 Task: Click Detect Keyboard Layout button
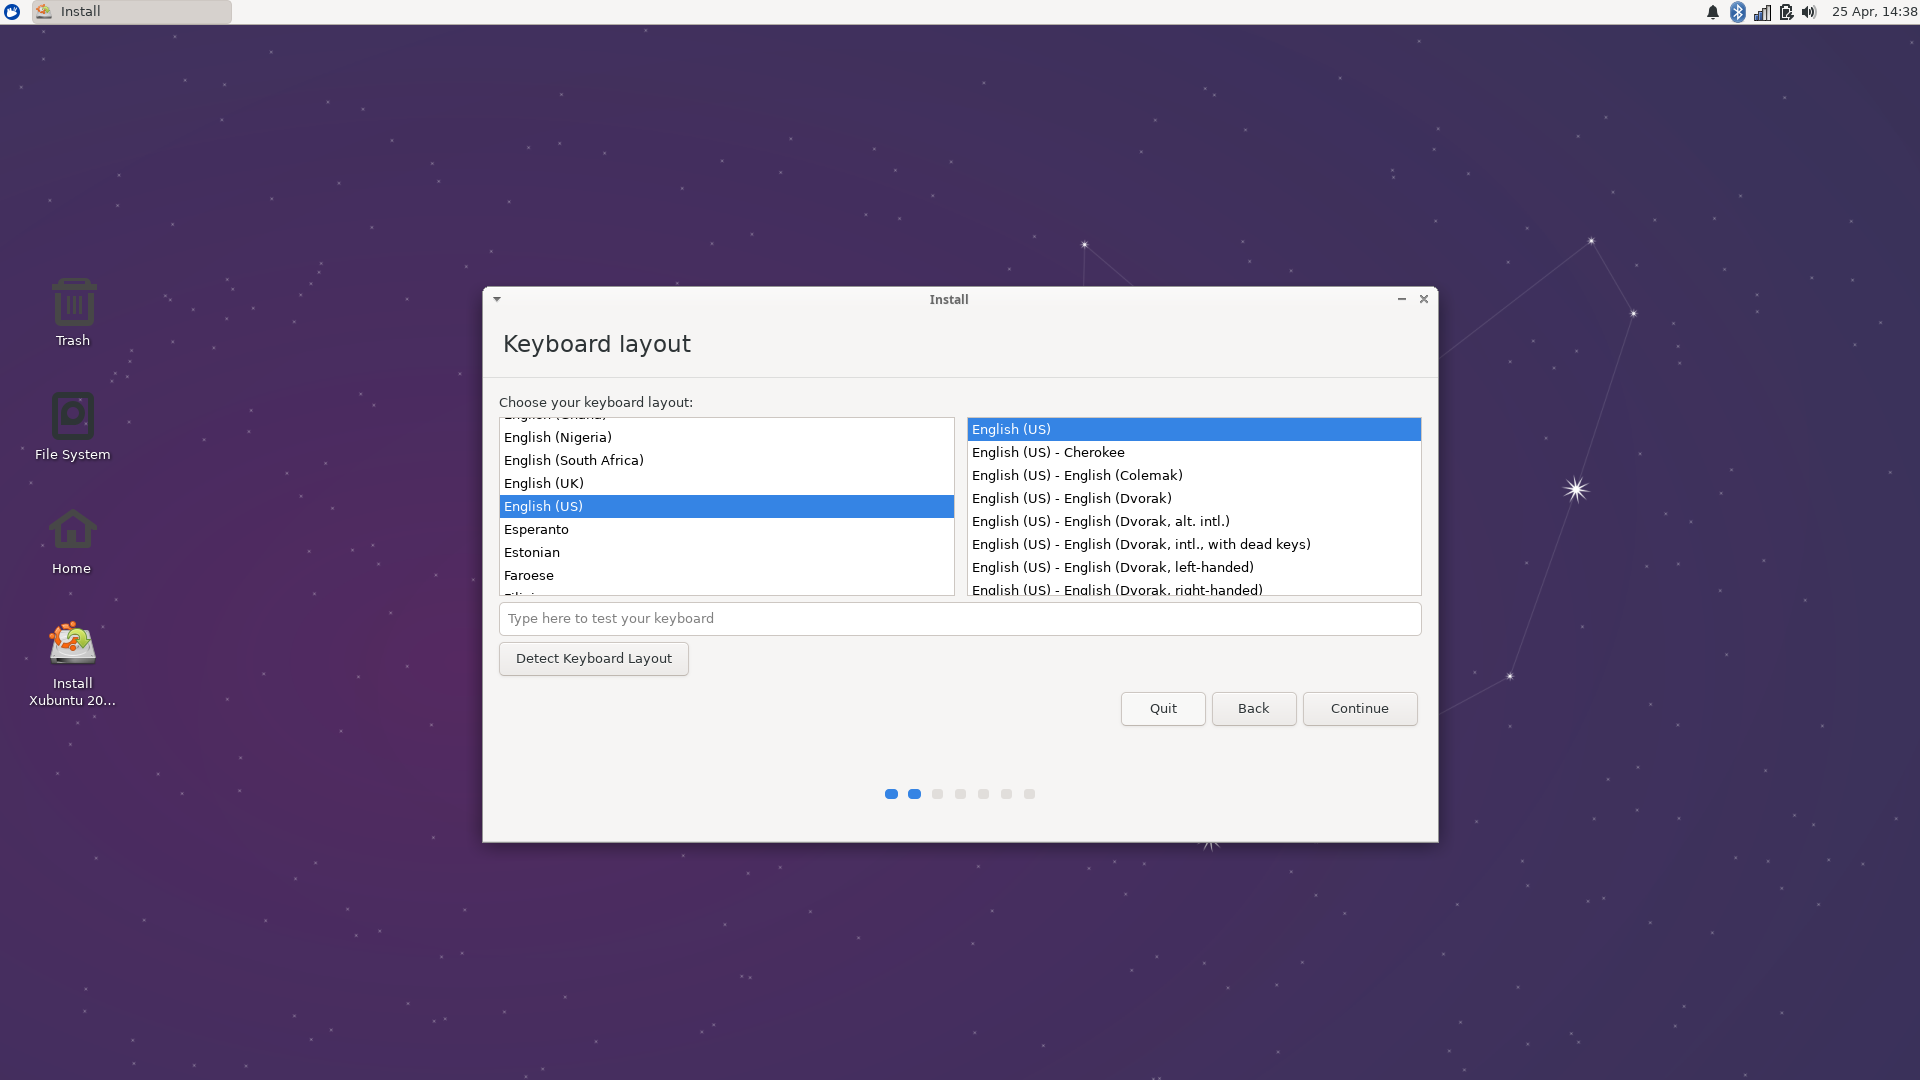(594, 659)
